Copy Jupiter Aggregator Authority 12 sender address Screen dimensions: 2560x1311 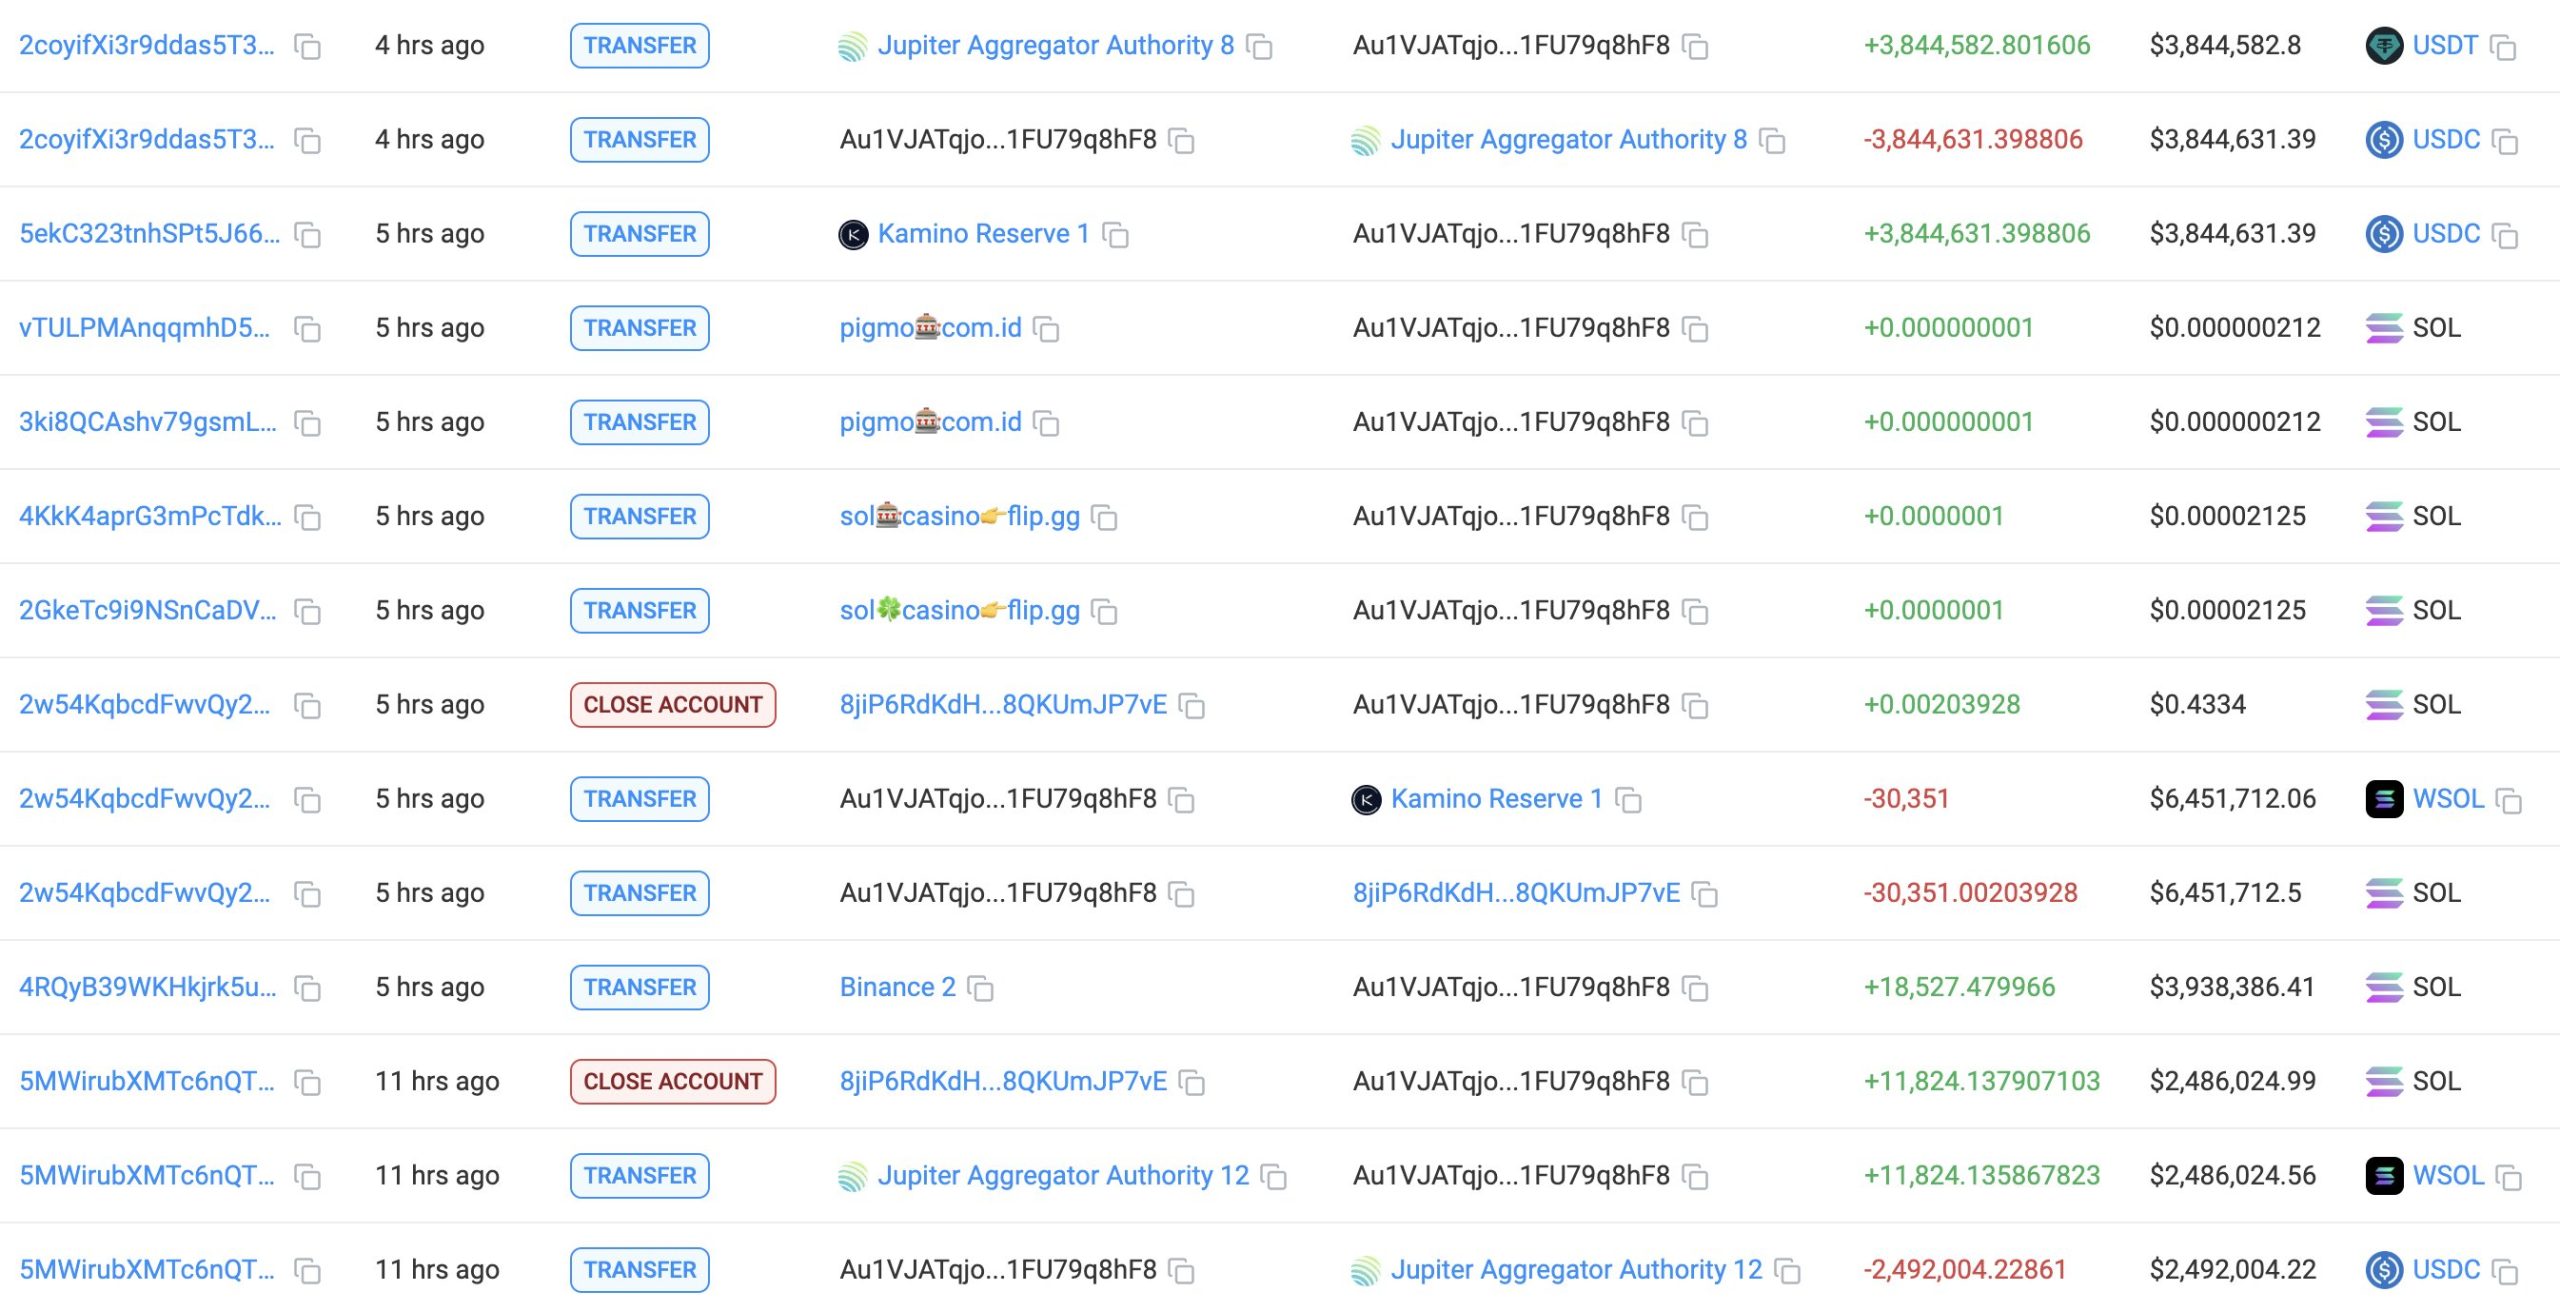click(x=1273, y=1177)
